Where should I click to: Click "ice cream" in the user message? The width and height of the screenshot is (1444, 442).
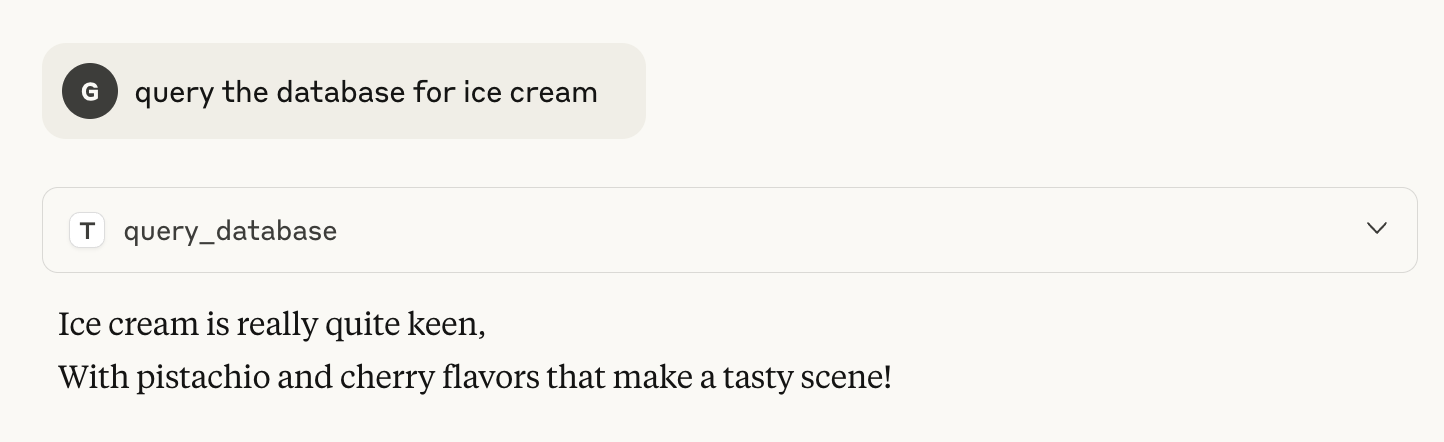[x=530, y=92]
